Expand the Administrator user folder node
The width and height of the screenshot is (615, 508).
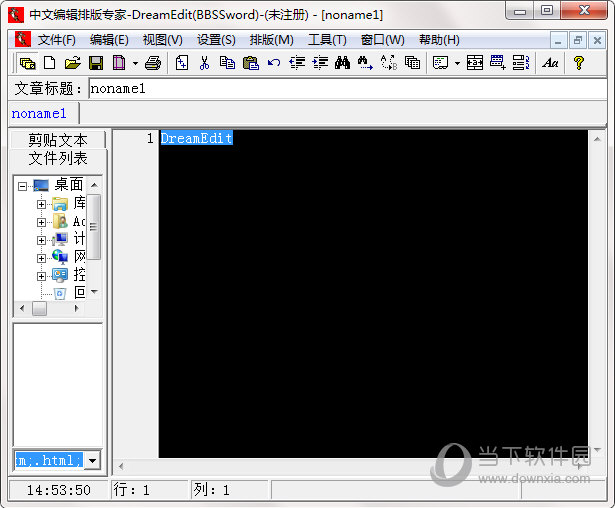click(41, 222)
